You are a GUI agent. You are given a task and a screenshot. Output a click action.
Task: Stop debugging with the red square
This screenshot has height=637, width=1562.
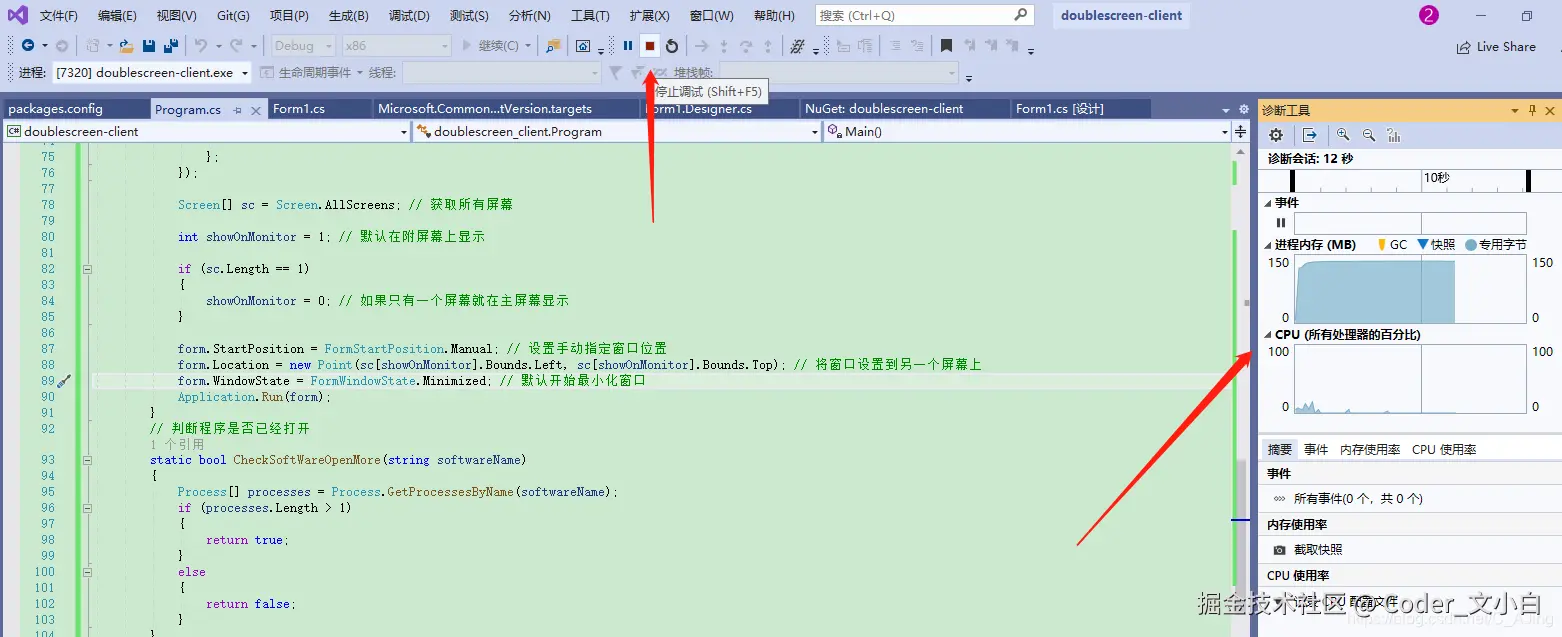[x=650, y=46]
